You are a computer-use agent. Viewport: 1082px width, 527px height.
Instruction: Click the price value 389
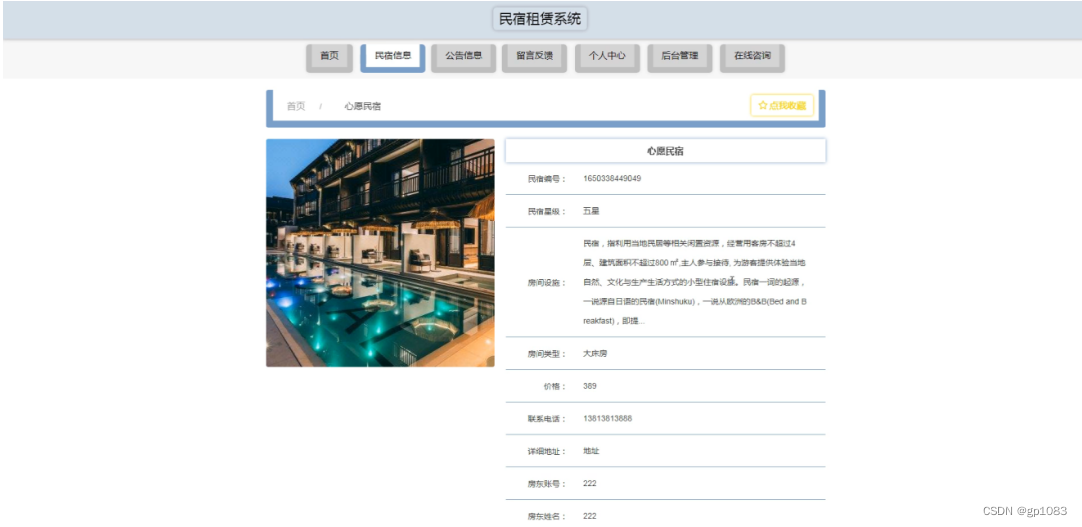[589, 386]
